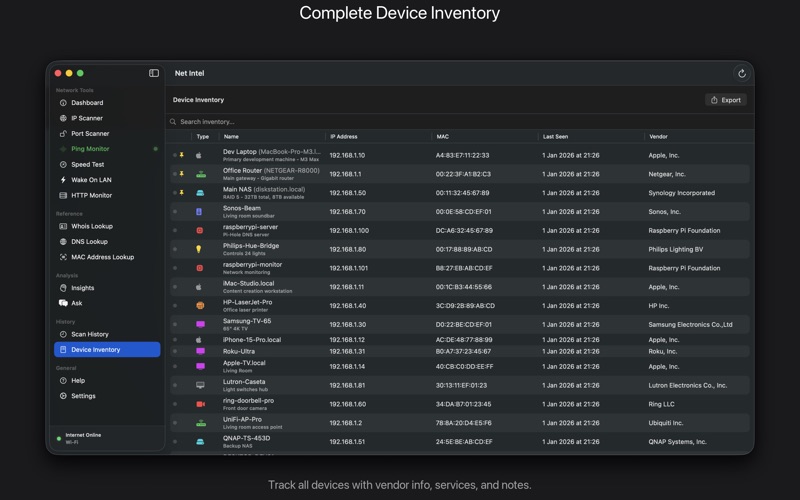Image resolution: width=800 pixels, height=500 pixels.
Task: Sort by the Last Seen column header
Action: [x=555, y=136]
